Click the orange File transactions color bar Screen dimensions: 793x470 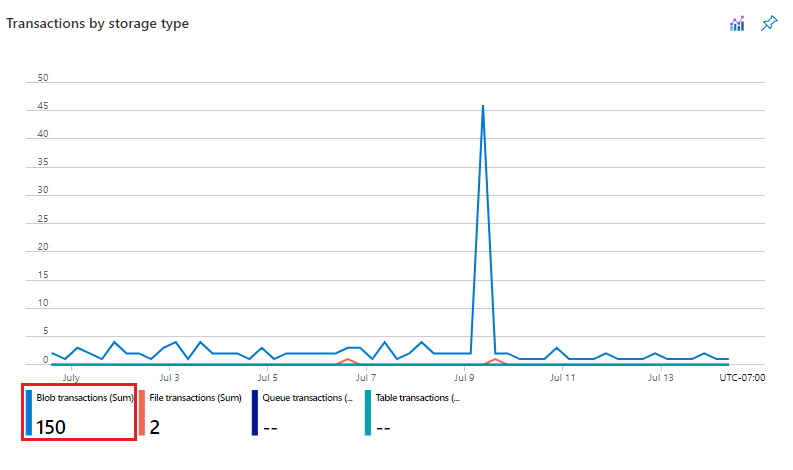(142, 413)
